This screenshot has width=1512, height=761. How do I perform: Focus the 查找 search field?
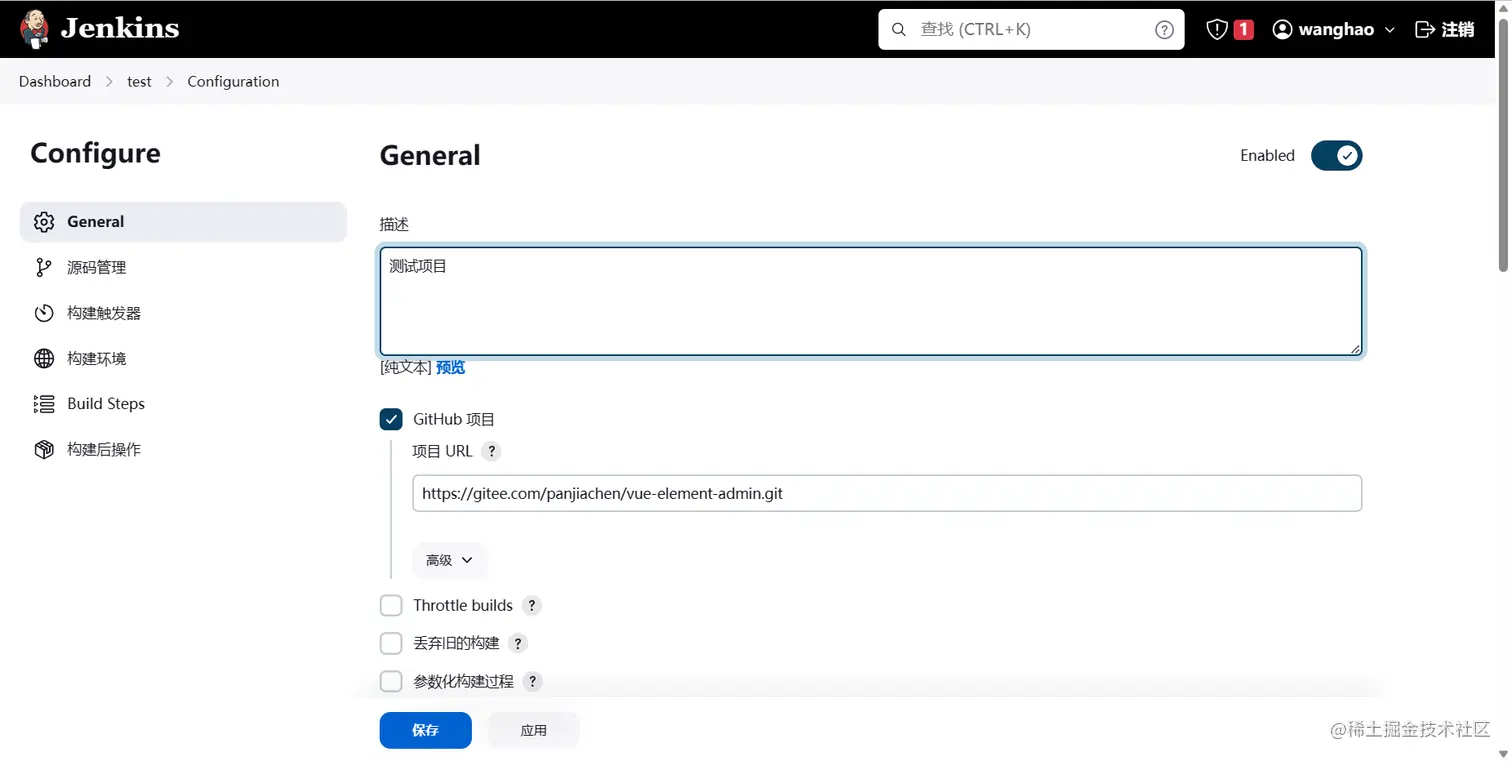tap(1031, 30)
